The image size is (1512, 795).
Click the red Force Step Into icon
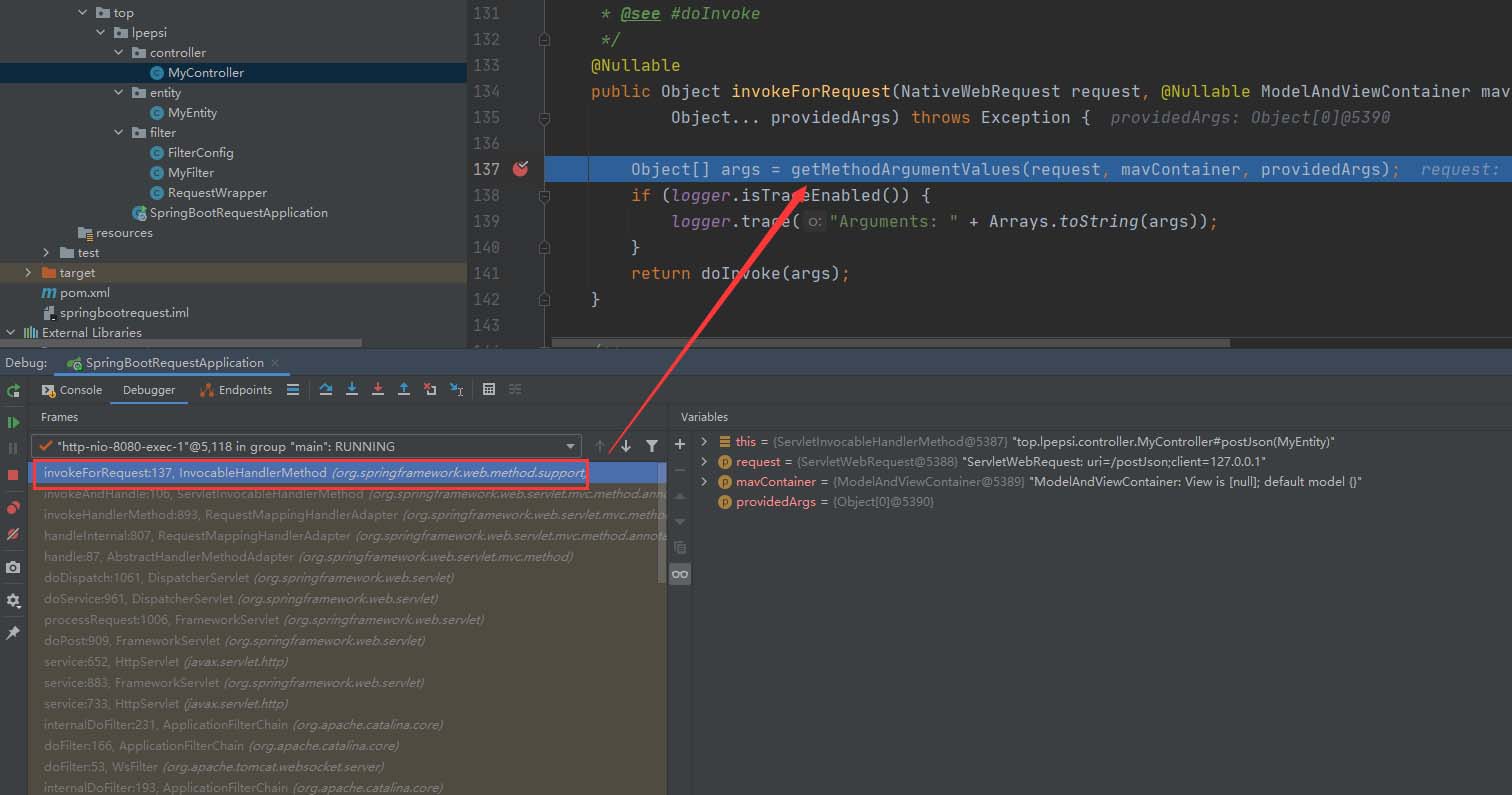(378, 390)
